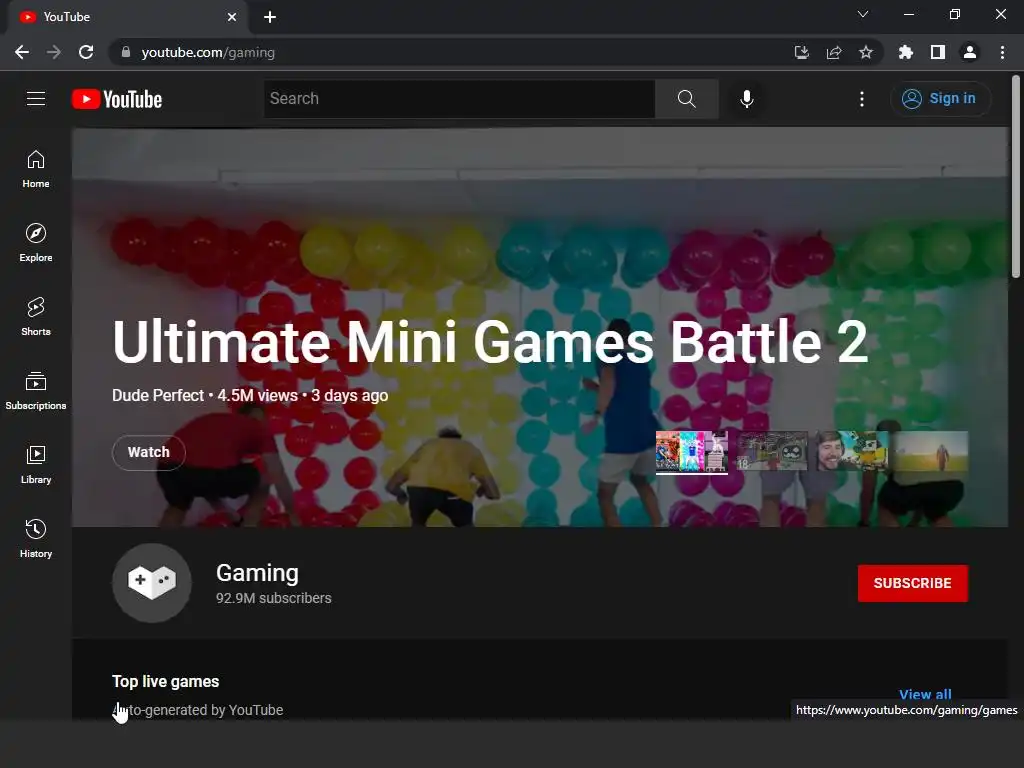This screenshot has width=1024, height=768.
Task: Select fourth carousel thumbnail with field
Action: tap(932, 451)
